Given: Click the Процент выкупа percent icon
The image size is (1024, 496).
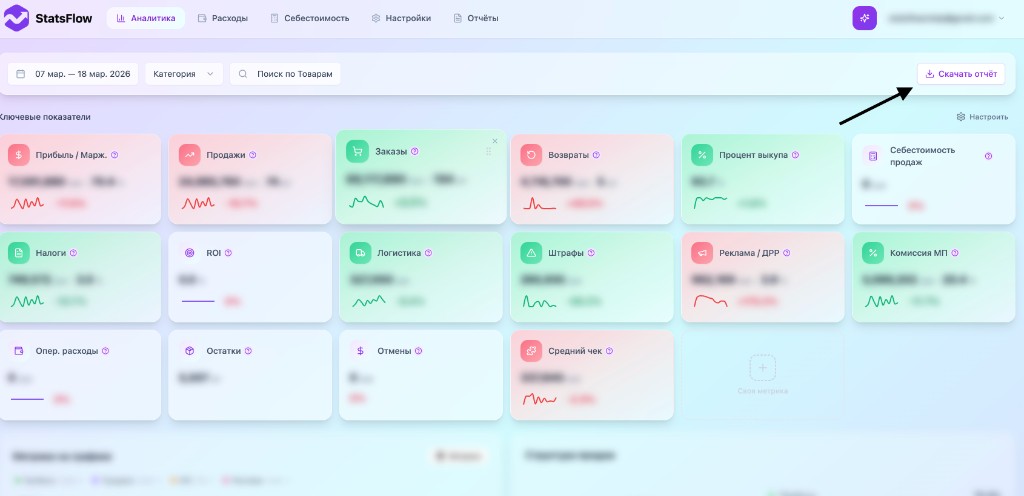Looking at the screenshot, I should pos(702,155).
